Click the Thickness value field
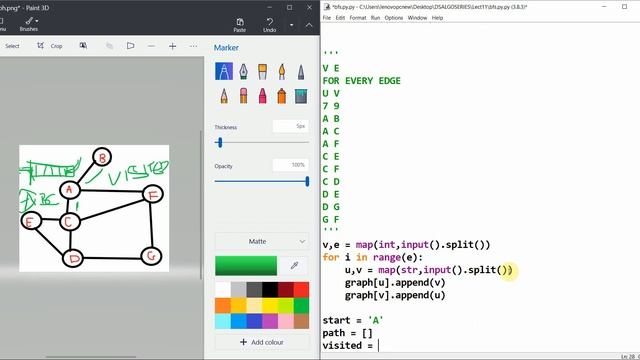 coord(290,126)
